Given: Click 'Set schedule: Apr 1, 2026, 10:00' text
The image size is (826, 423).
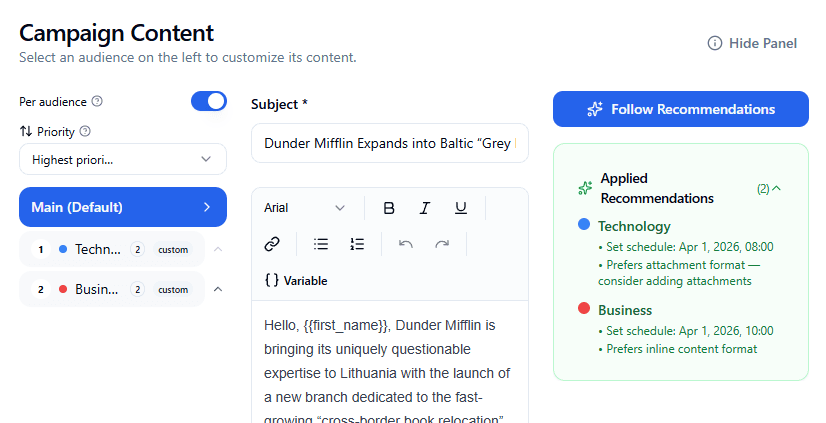Looking at the screenshot, I should 690,331.
